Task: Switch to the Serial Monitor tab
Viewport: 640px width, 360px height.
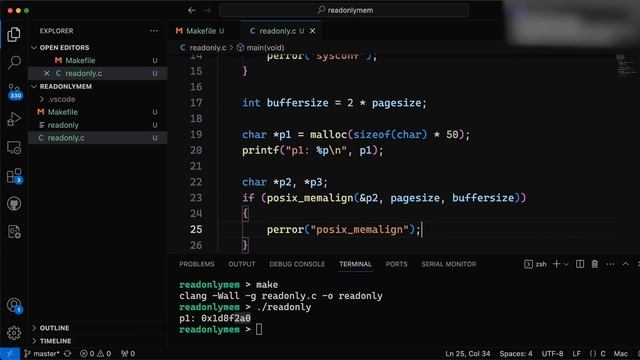Action: [449, 264]
